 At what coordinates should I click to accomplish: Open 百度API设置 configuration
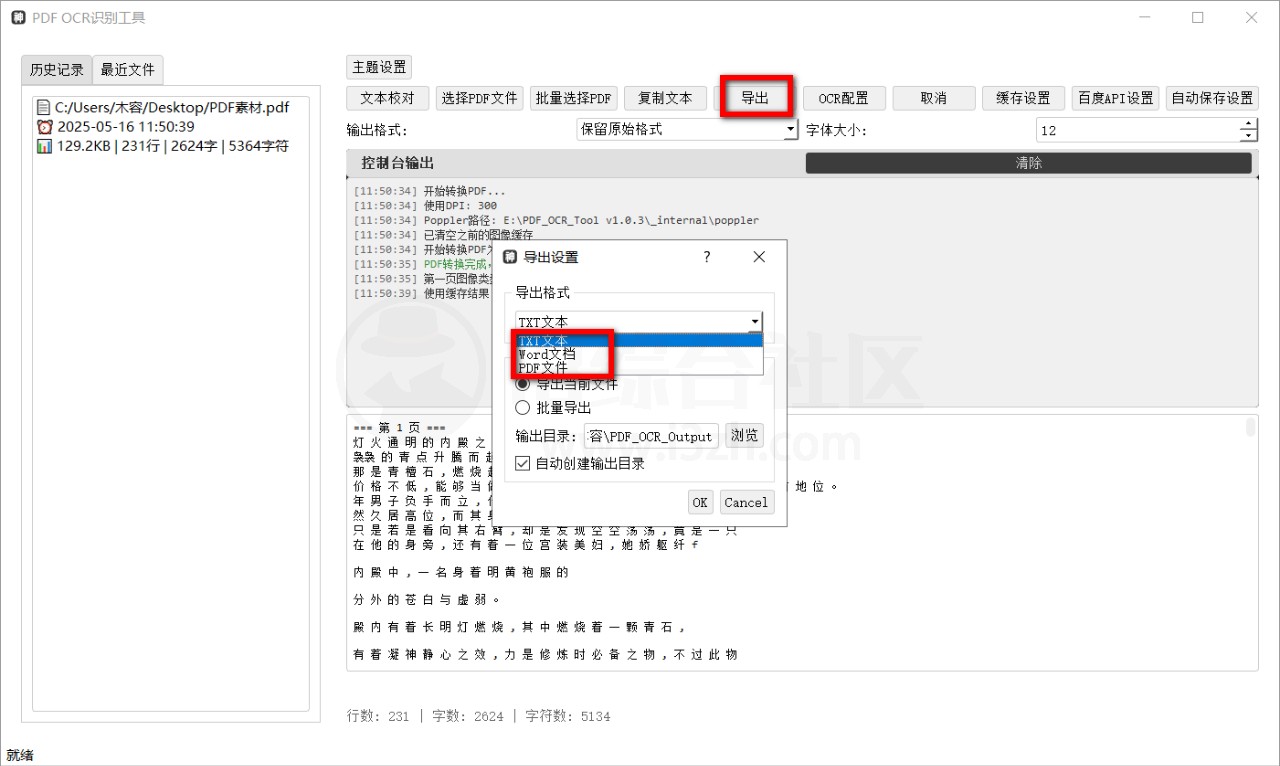coord(1115,98)
